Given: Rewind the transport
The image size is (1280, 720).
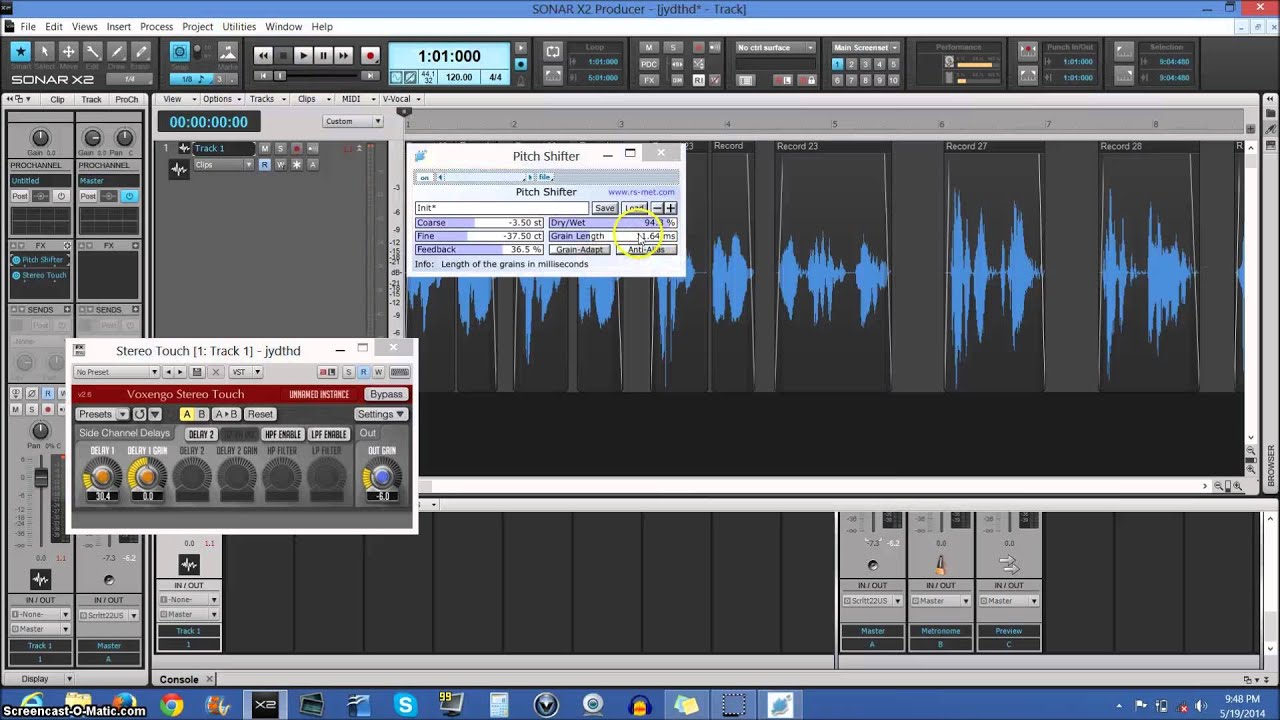Looking at the screenshot, I should (263, 56).
